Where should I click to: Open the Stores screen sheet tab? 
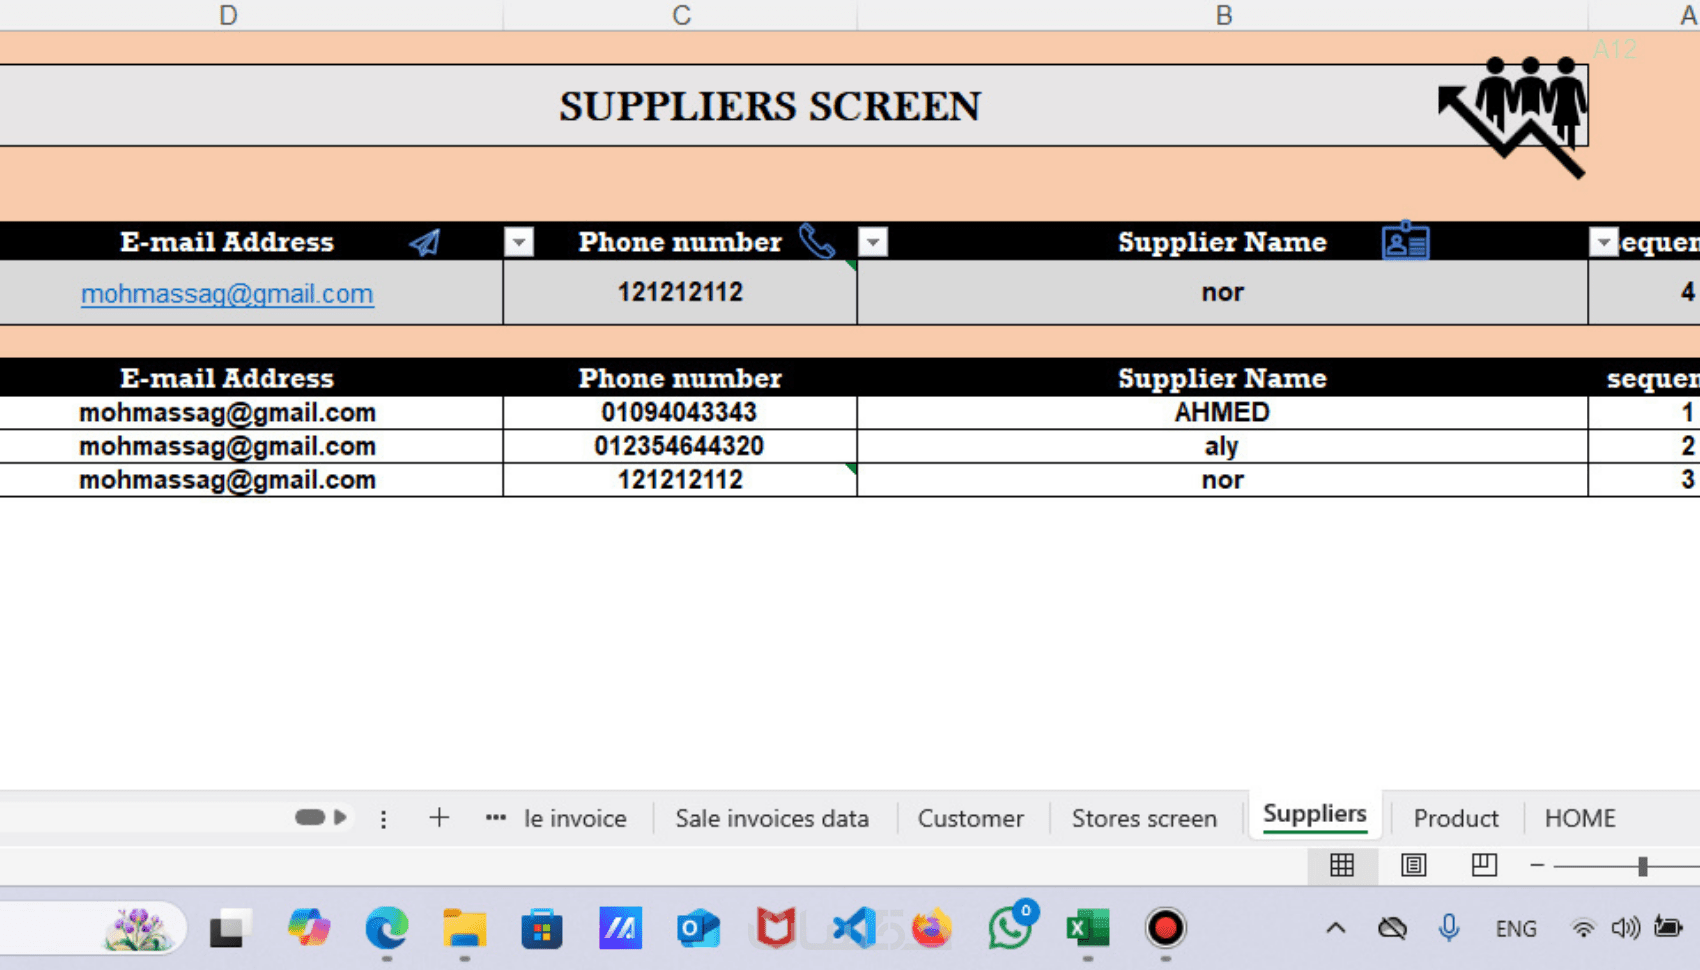1144,818
